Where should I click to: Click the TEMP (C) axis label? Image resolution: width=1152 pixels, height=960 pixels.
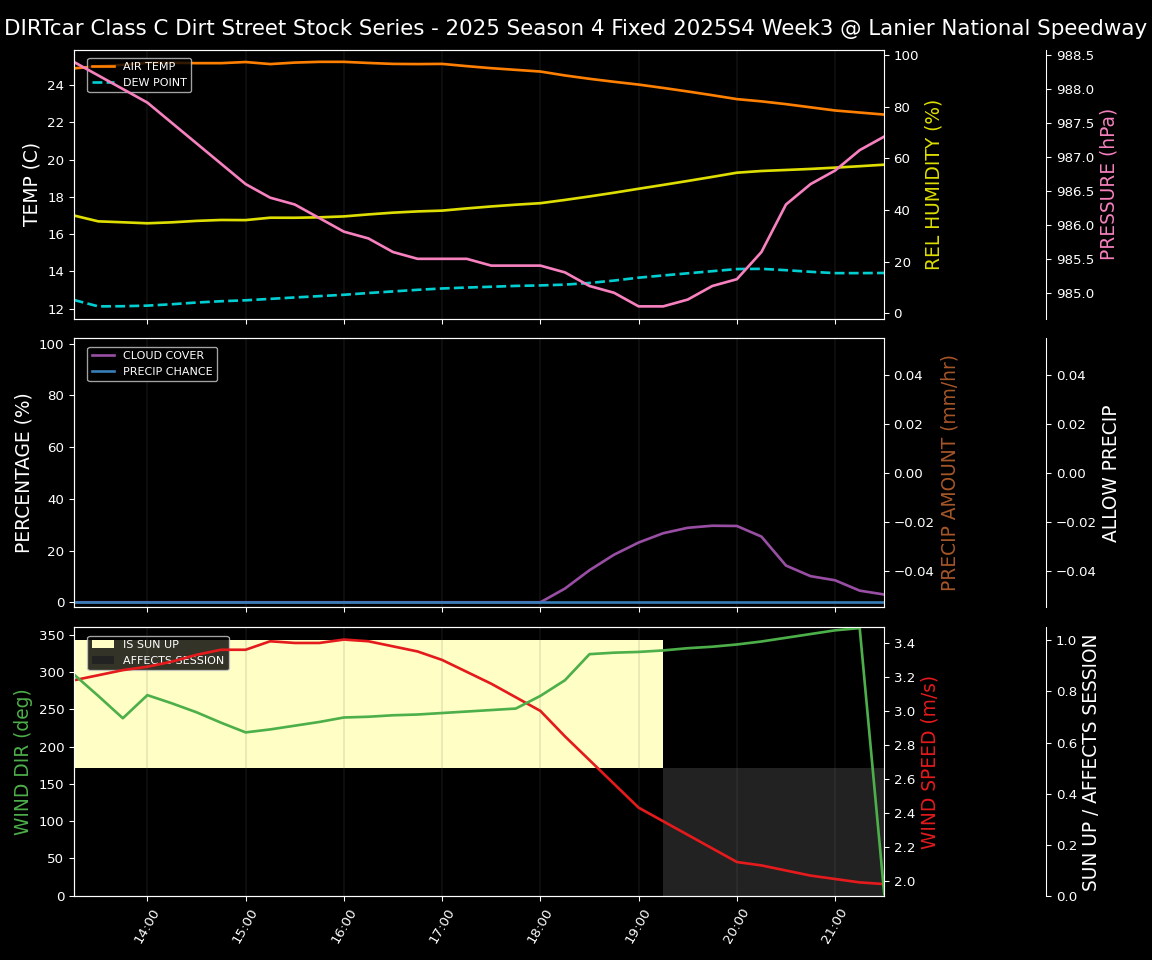[32, 184]
